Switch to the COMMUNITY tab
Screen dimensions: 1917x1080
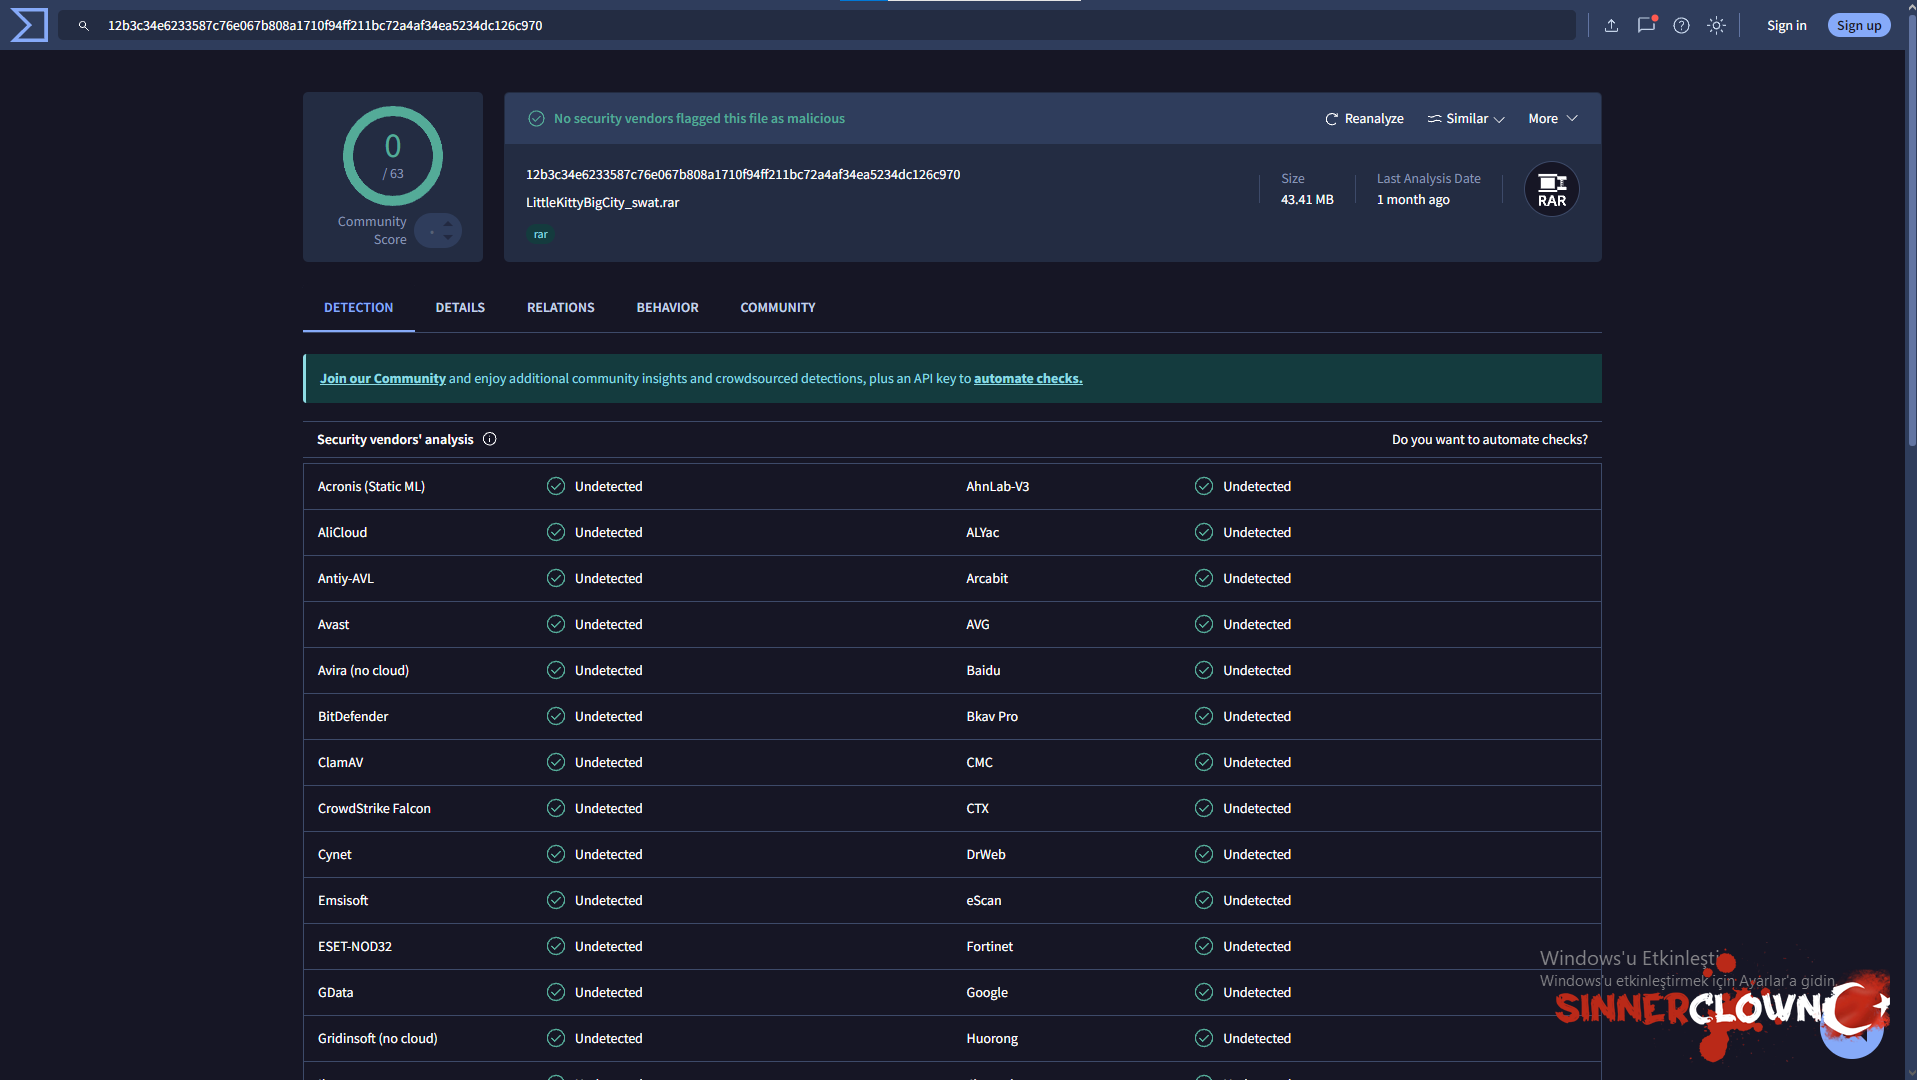778,308
